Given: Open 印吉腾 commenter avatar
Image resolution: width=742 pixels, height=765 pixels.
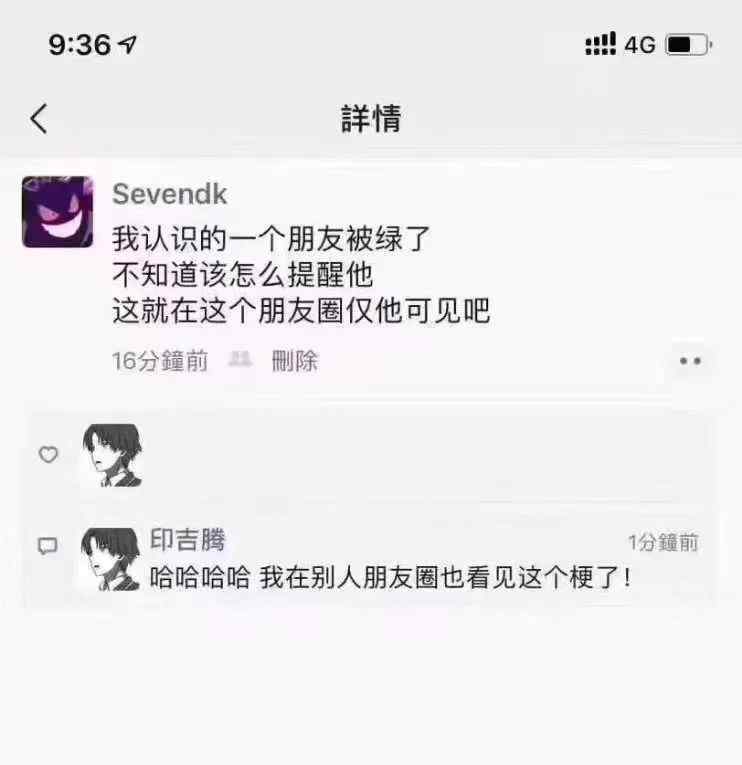Looking at the screenshot, I should click(x=111, y=559).
